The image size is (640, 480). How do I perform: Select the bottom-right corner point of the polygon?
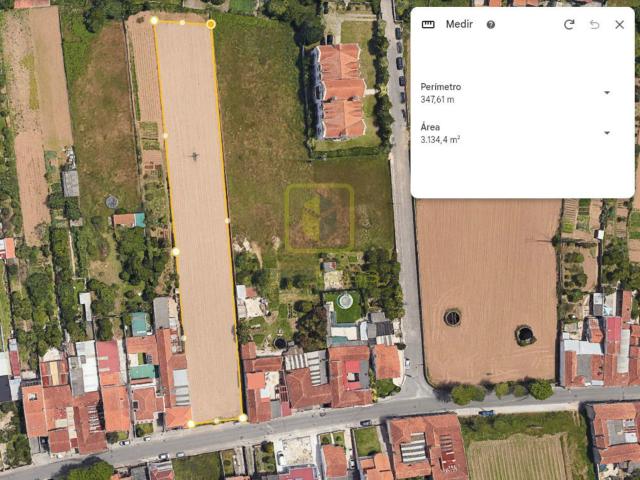click(x=243, y=418)
